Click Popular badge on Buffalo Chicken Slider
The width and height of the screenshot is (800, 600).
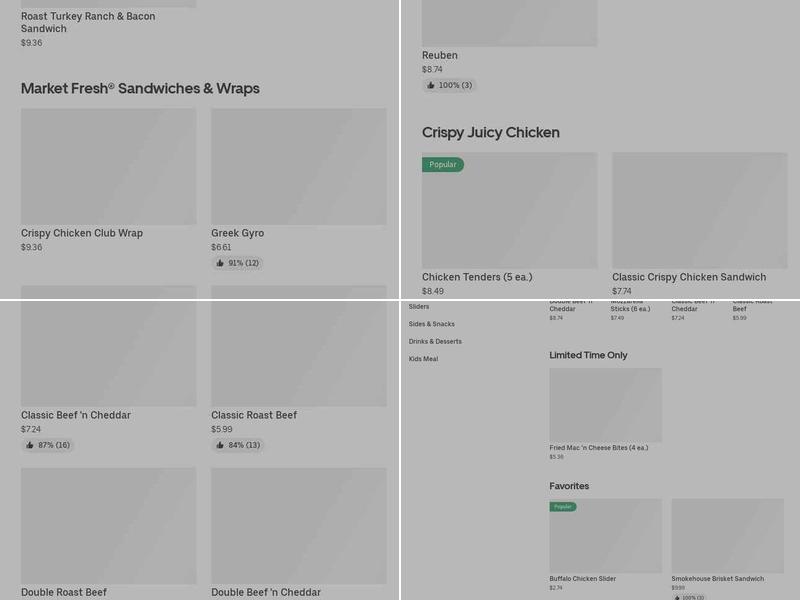tap(563, 507)
